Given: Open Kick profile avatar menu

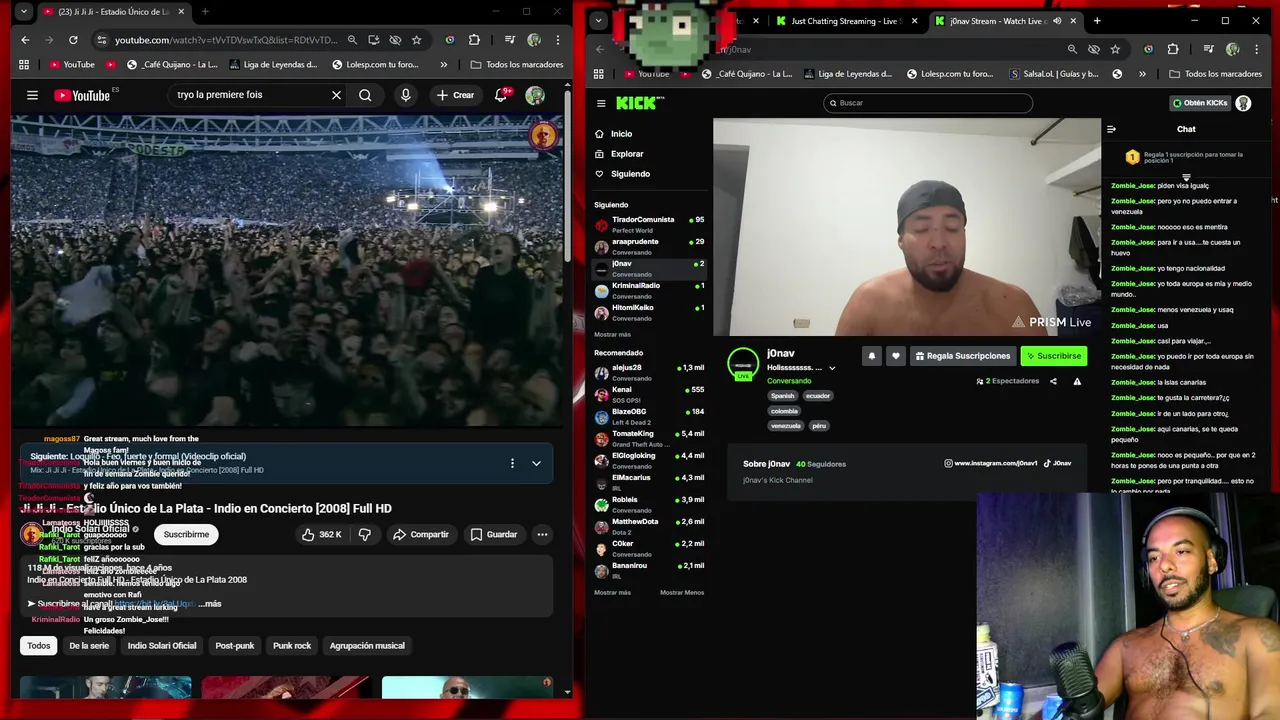Looking at the screenshot, I should [1243, 103].
